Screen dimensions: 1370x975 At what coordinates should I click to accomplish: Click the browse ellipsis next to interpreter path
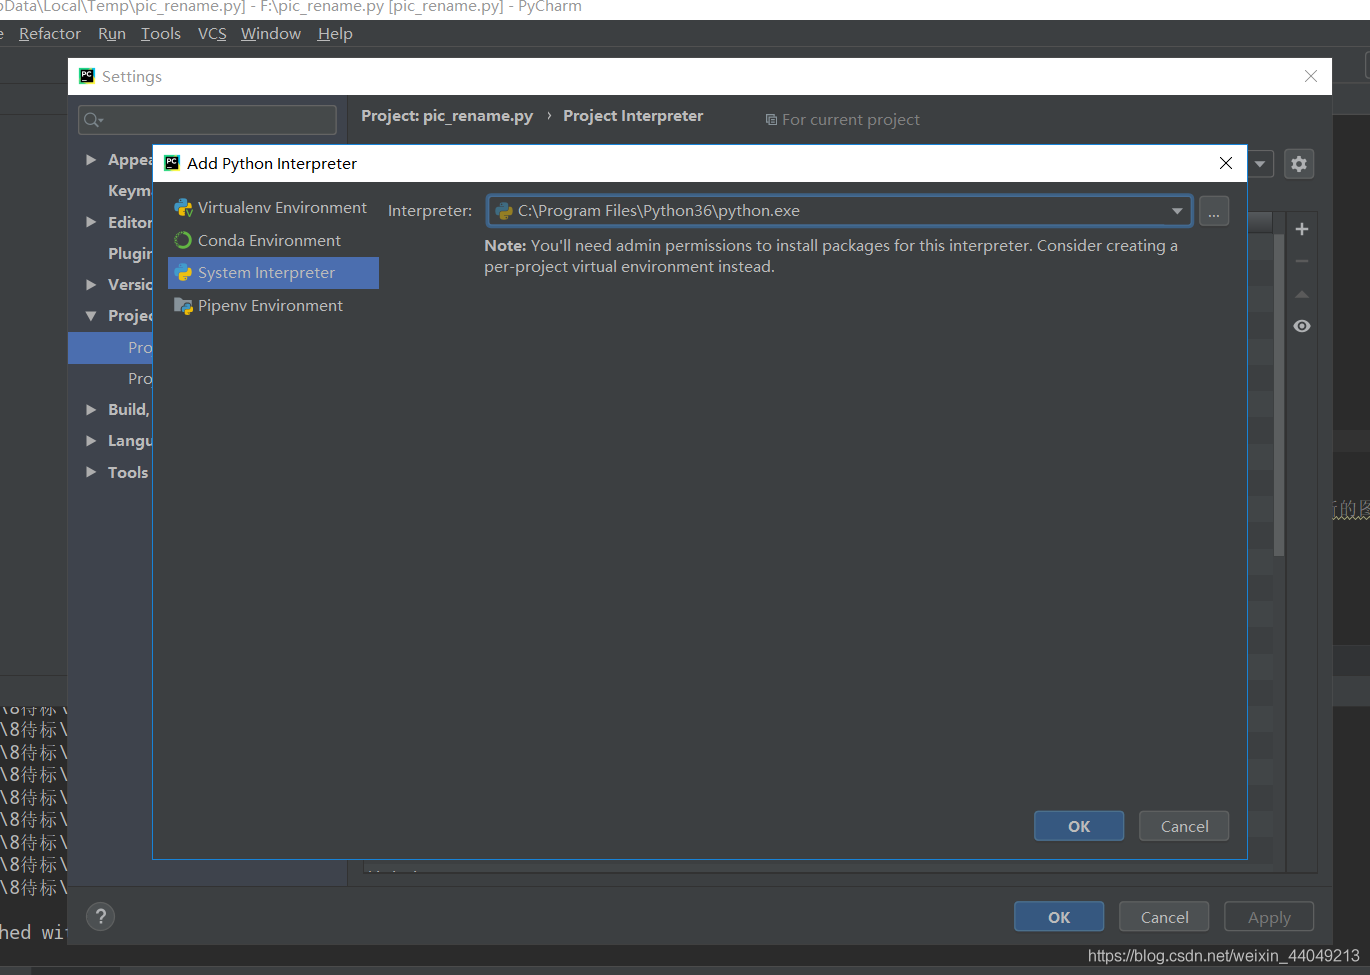pyautogui.click(x=1214, y=210)
